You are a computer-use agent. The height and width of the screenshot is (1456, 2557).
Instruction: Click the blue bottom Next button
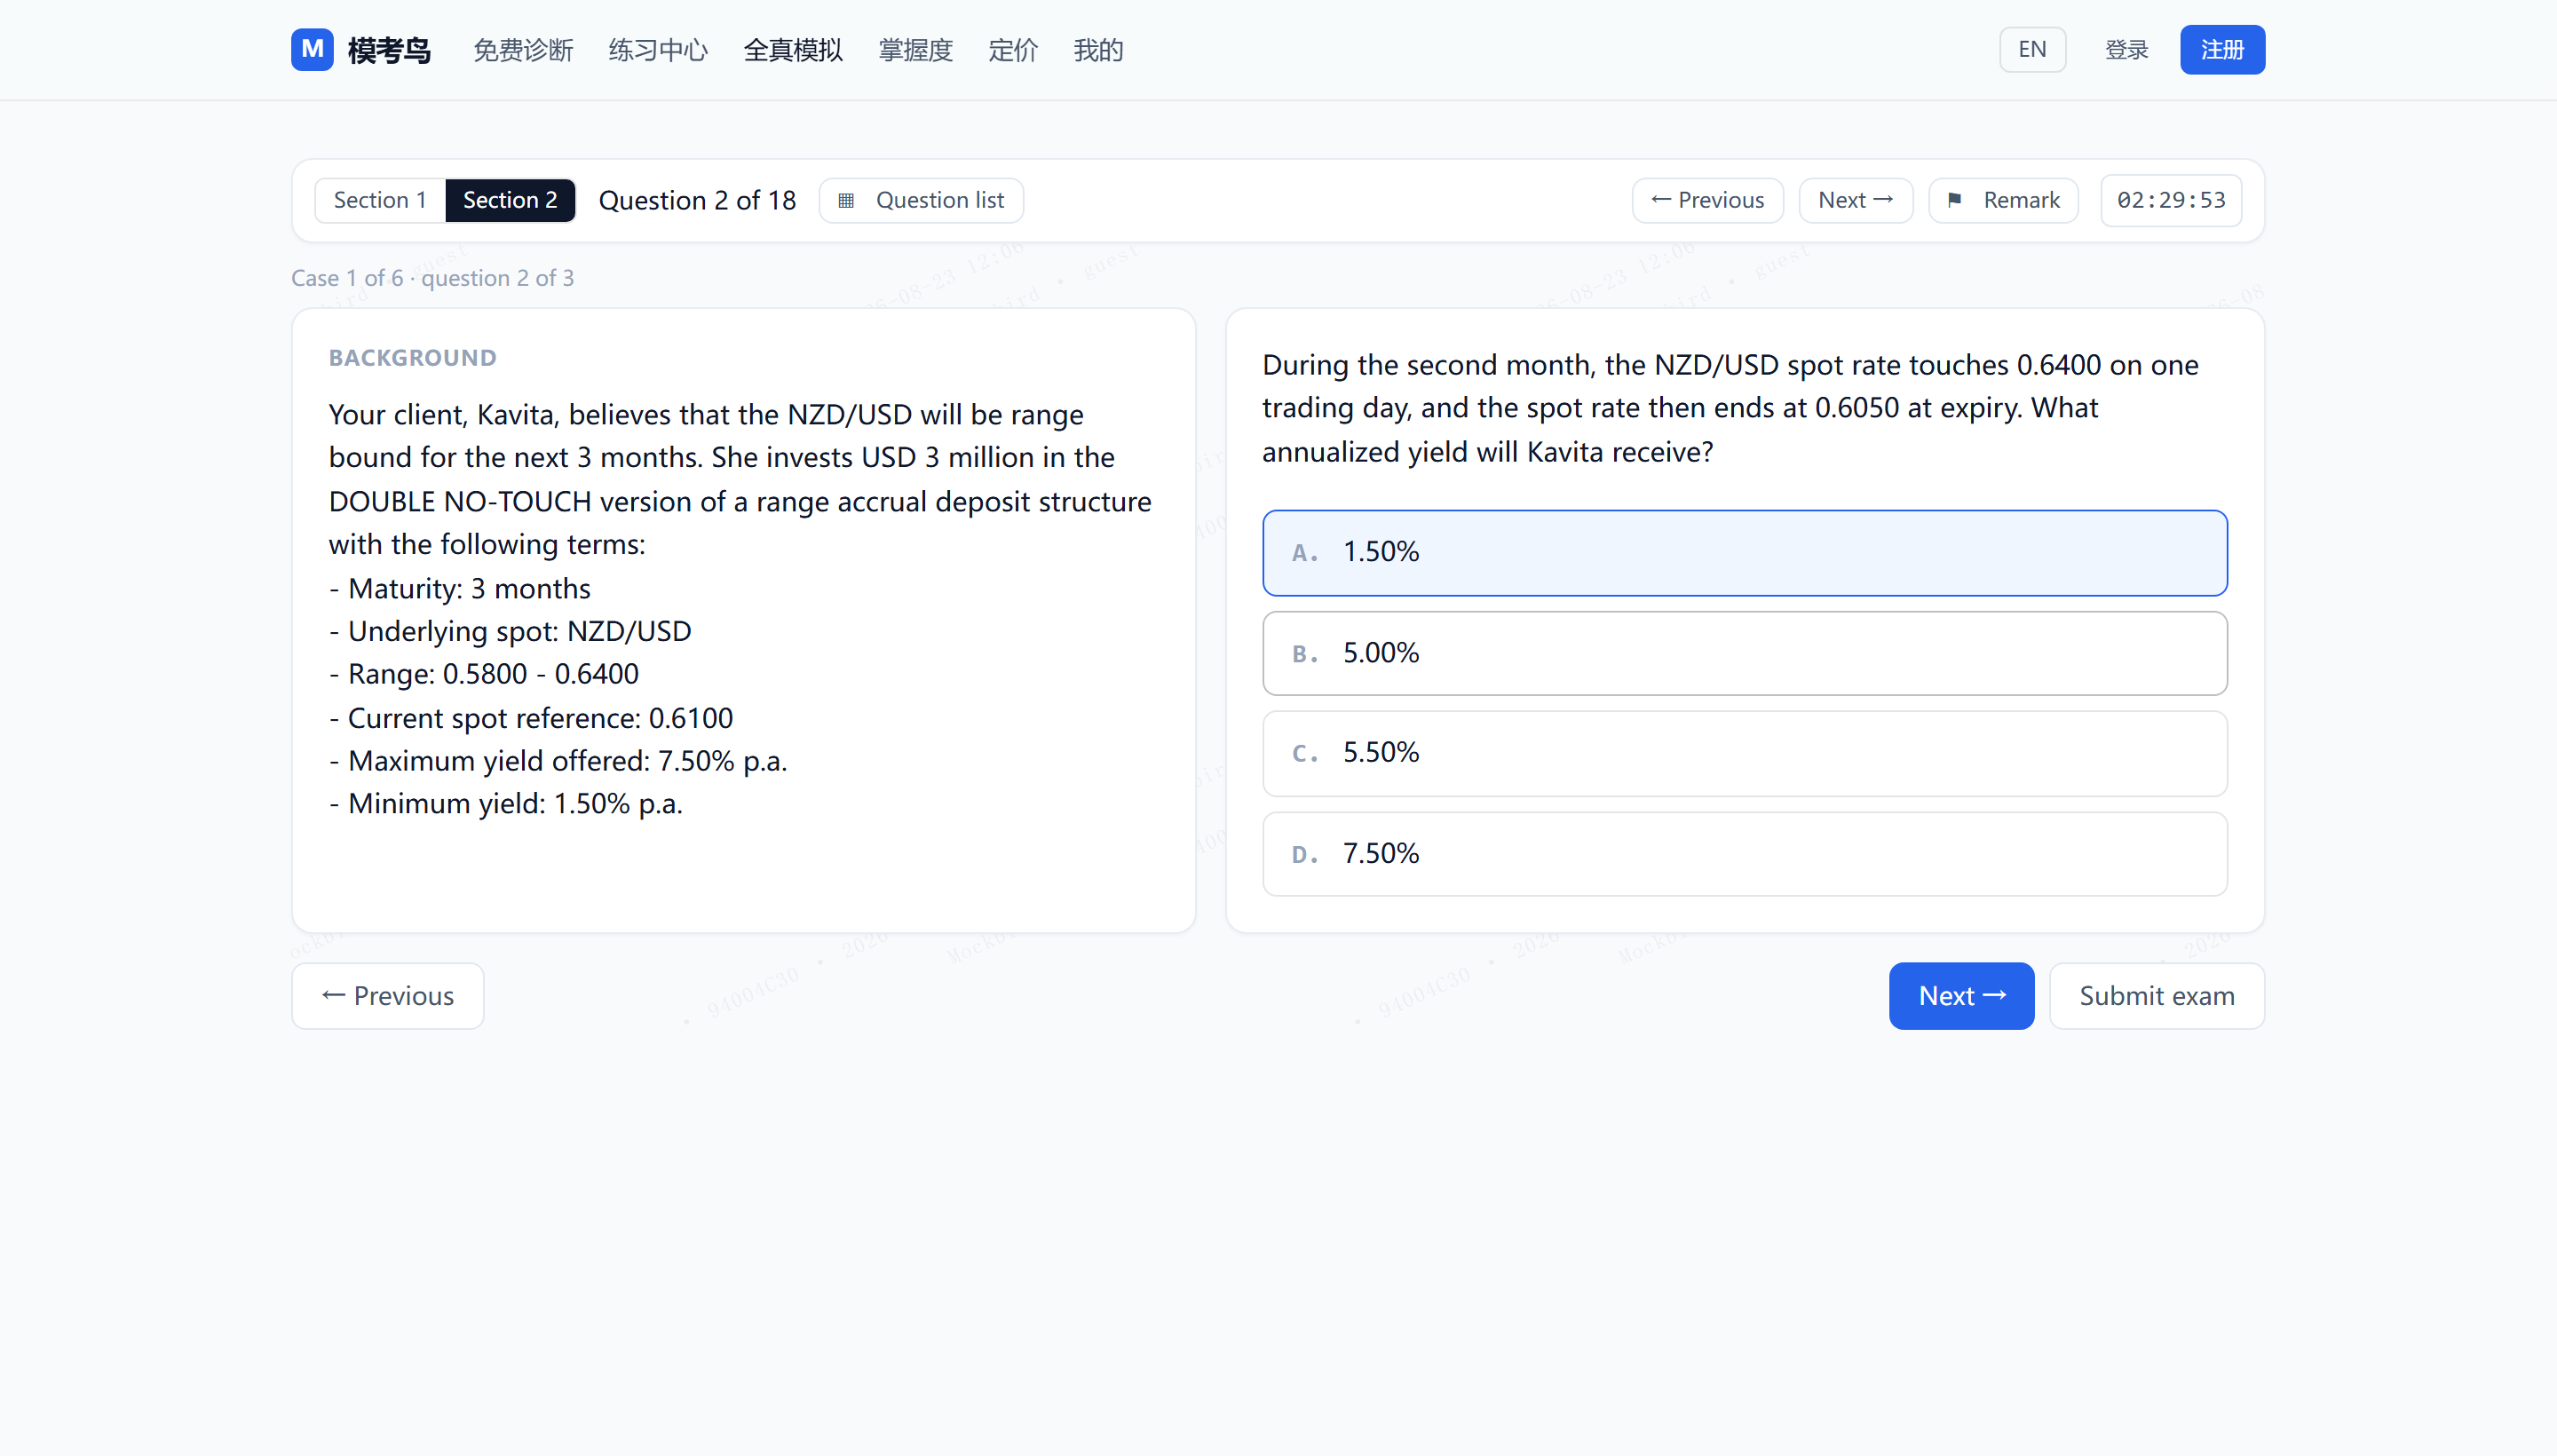pyautogui.click(x=1961, y=996)
